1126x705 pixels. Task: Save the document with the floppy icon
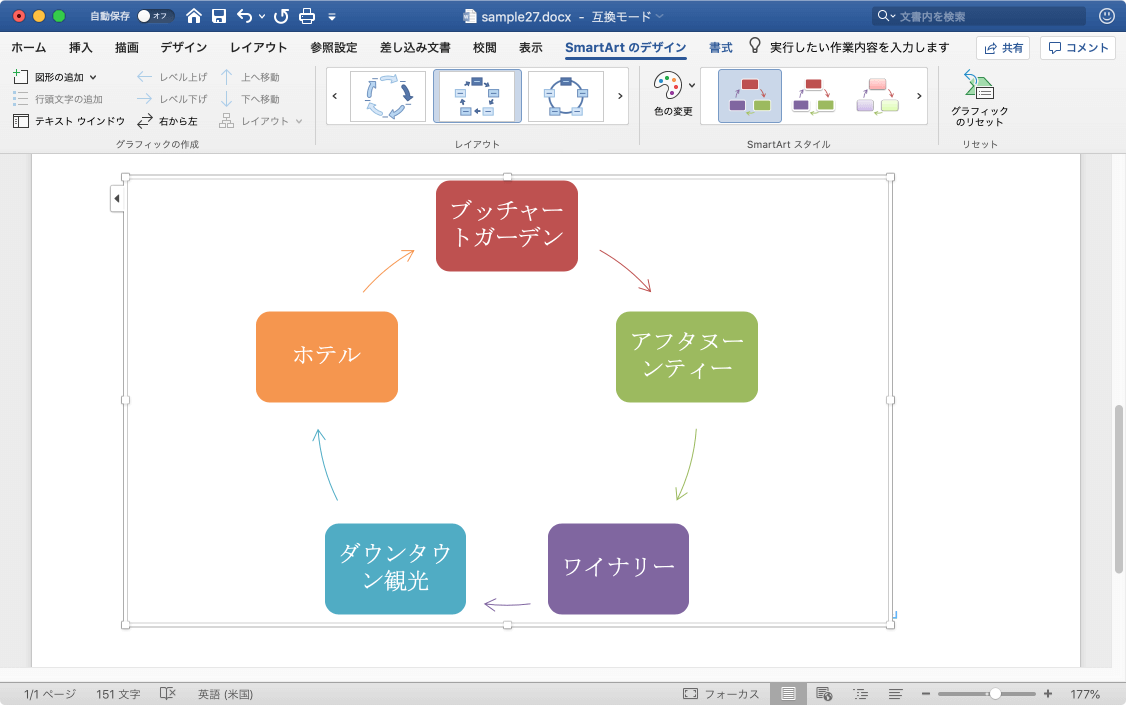[219, 16]
